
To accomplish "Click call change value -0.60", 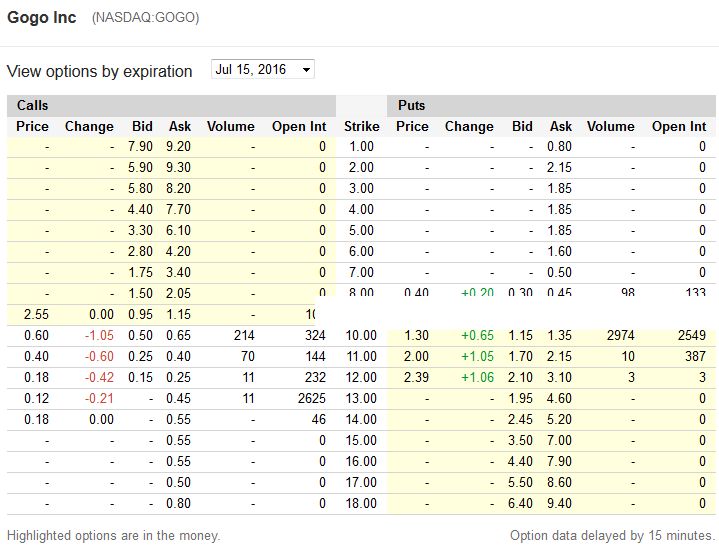I will point(99,356).
